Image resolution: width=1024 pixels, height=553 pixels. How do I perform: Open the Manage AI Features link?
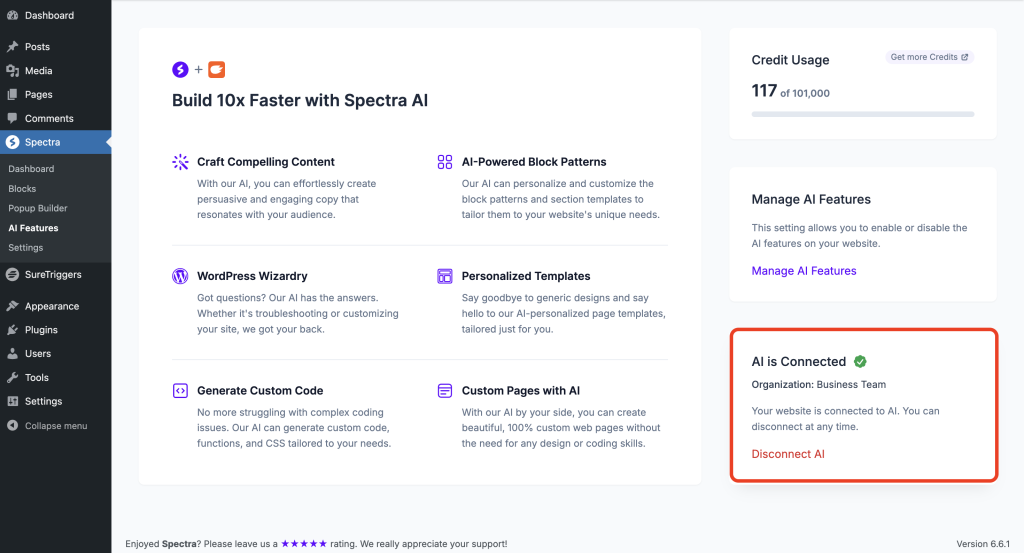(804, 271)
